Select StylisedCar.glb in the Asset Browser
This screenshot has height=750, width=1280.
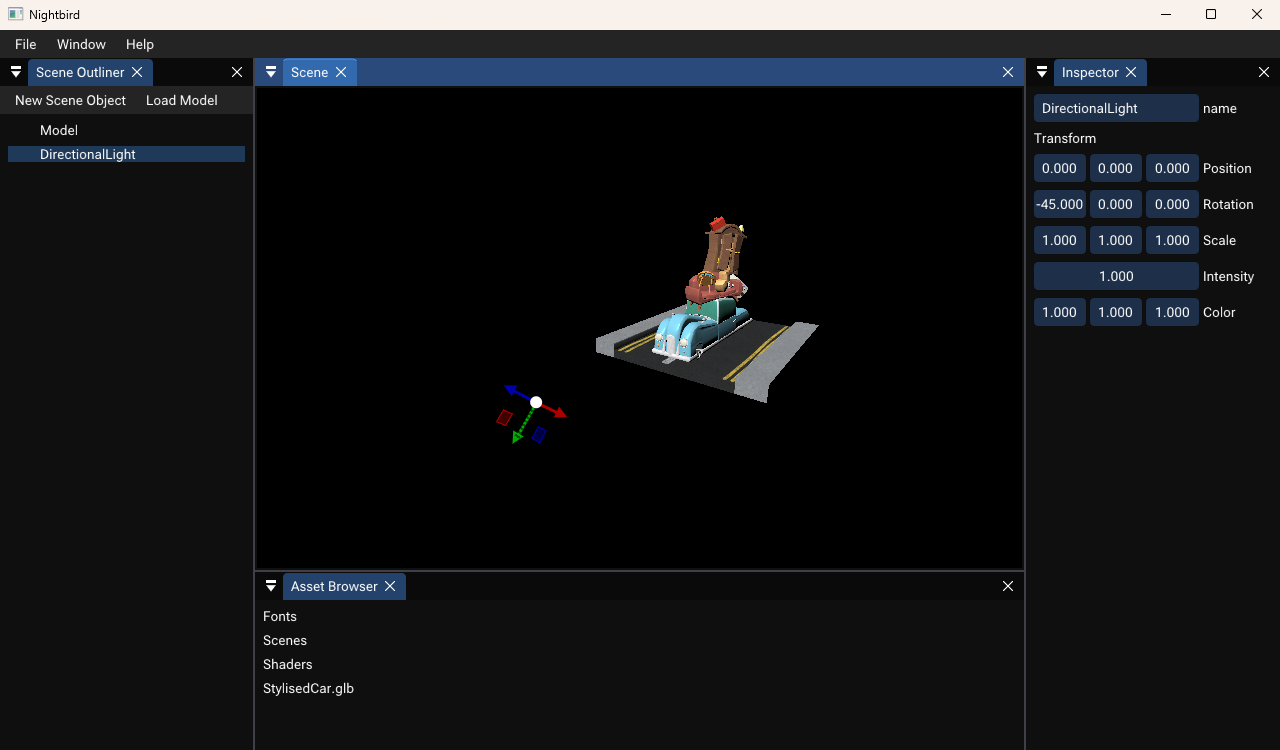click(x=308, y=688)
